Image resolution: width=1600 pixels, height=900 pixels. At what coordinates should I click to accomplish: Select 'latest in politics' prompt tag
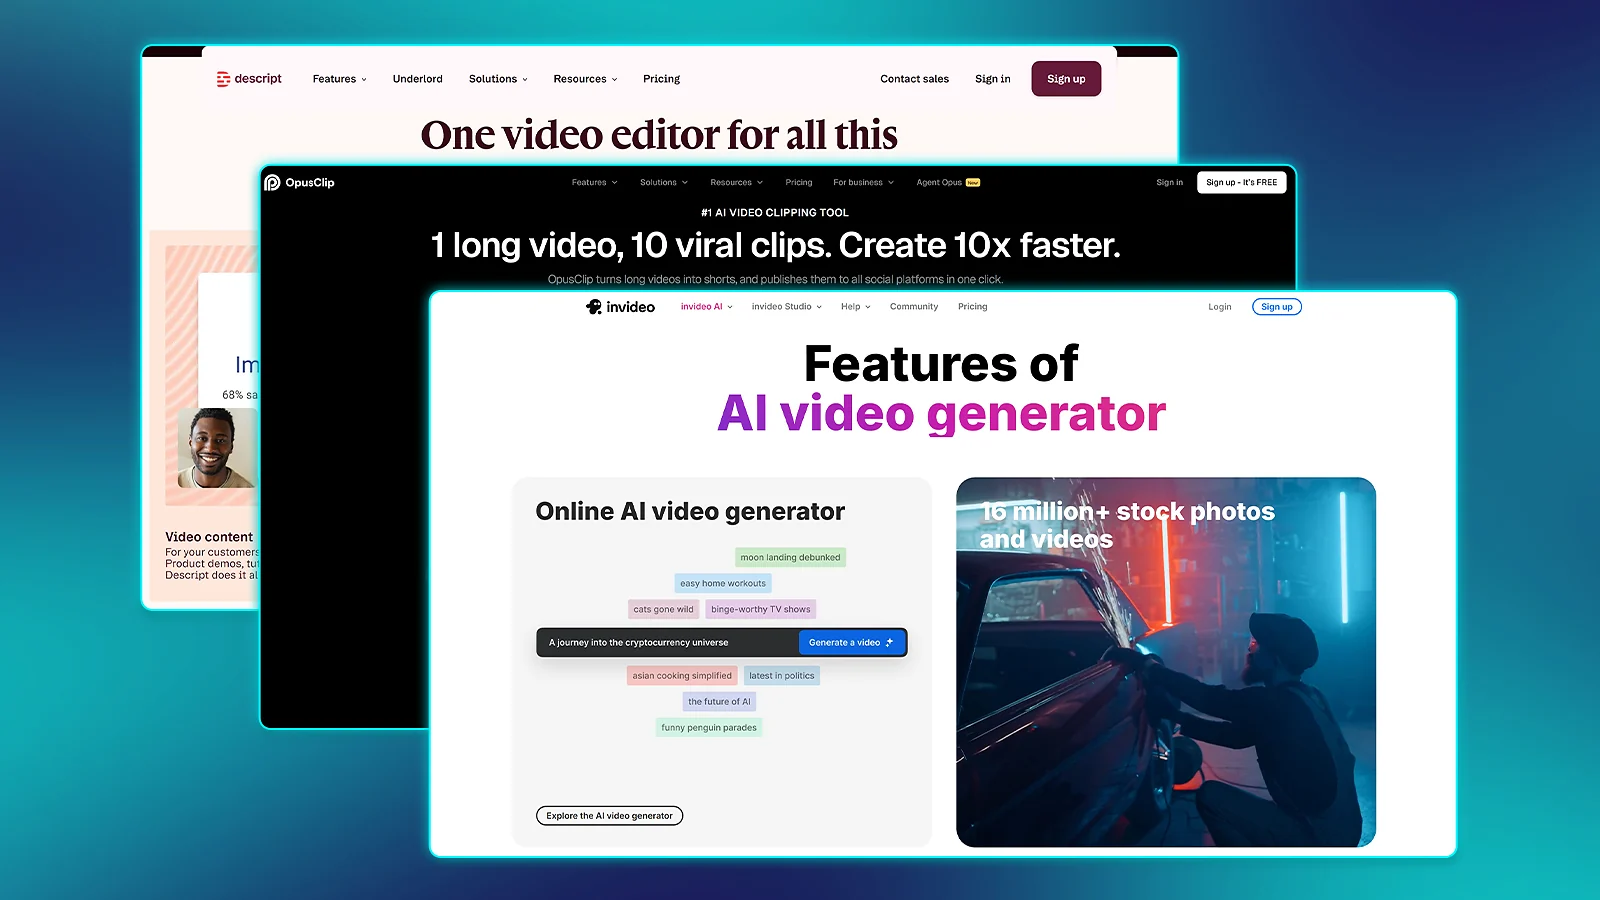(x=782, y=676)
